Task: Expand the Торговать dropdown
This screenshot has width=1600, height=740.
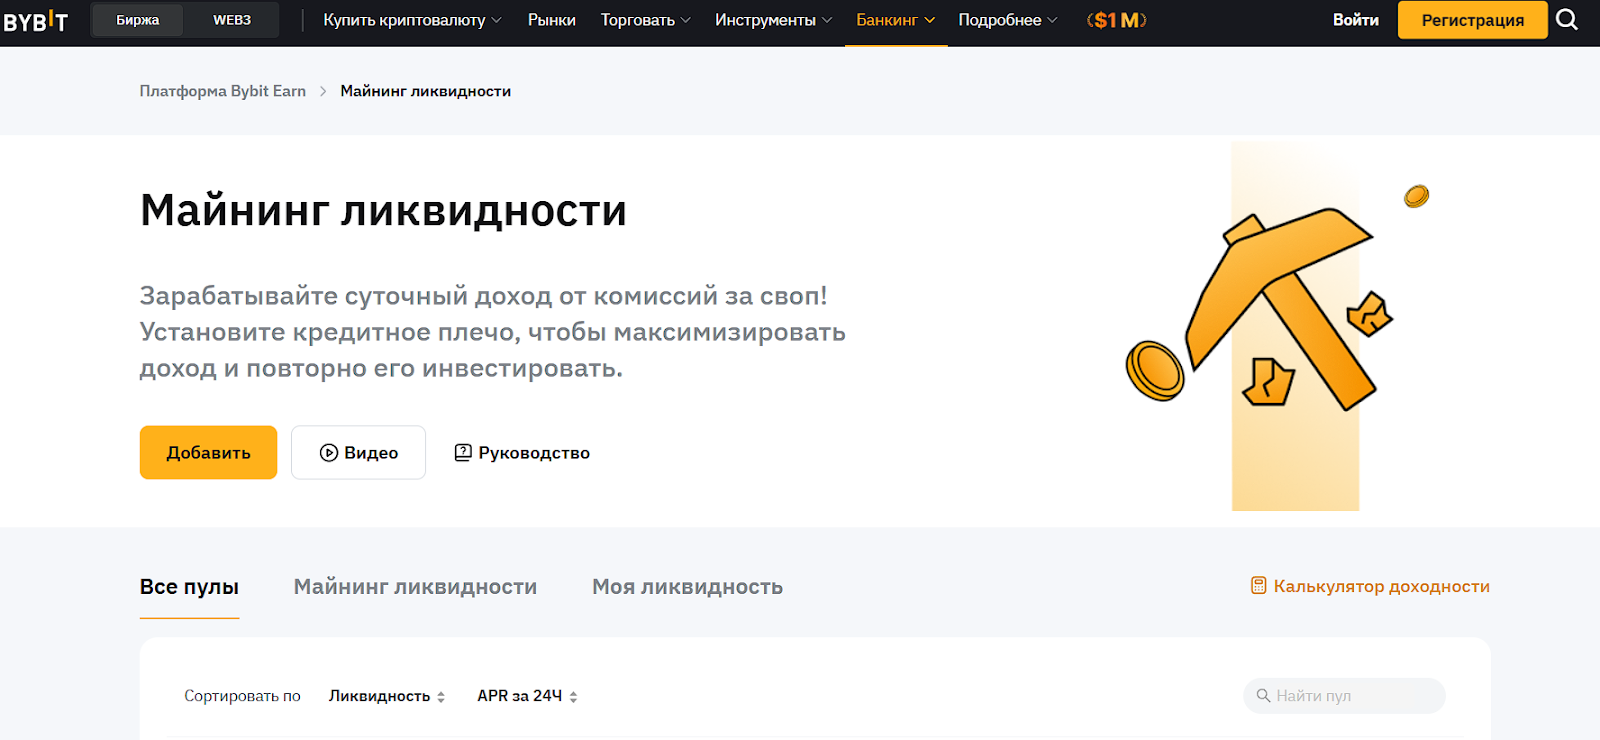Action: (646, 20)
